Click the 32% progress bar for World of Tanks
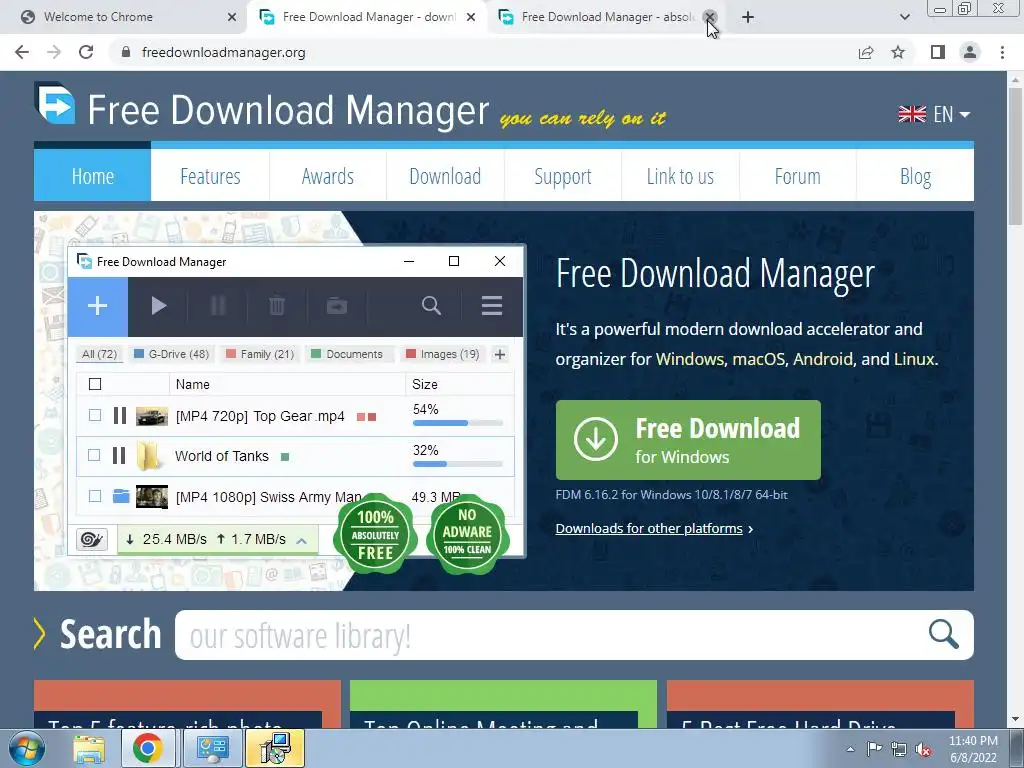This screenshot has height=768, width=1024. (x=458, y=464)
